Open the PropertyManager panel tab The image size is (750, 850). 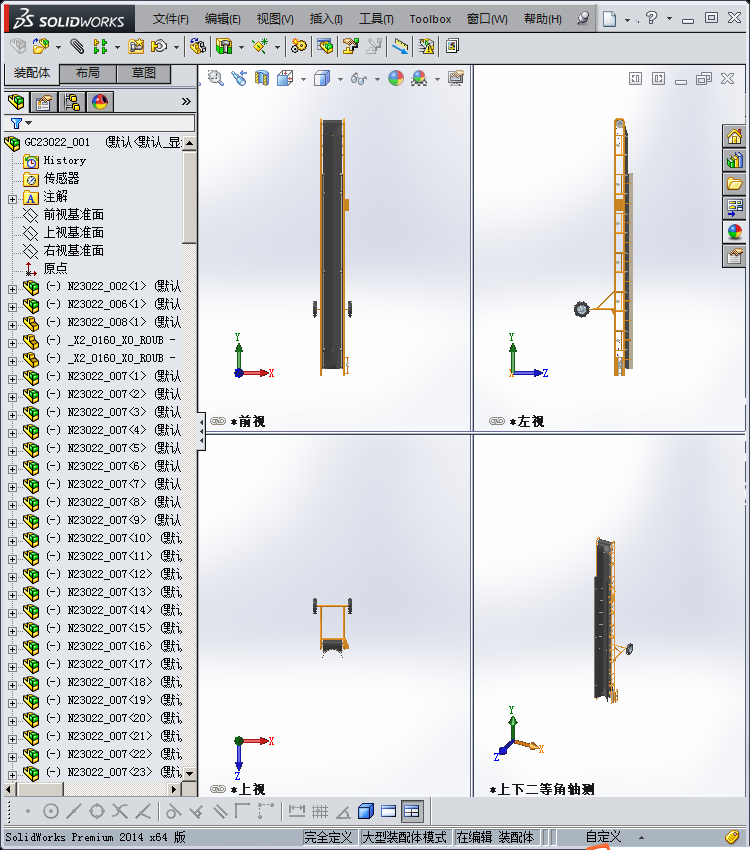[x=44, y=102]
